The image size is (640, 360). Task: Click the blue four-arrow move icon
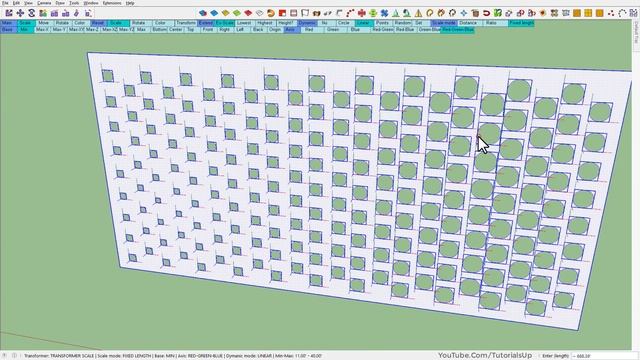[20, 13]
